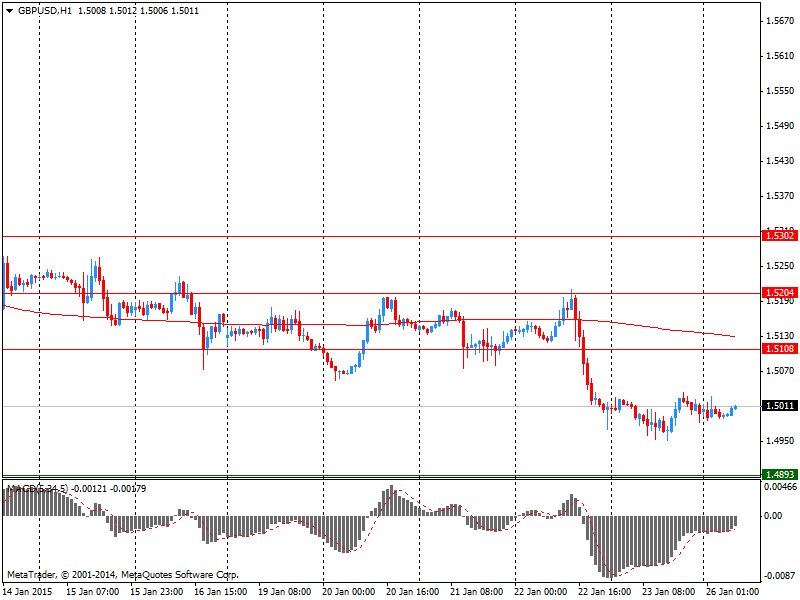The width and height of the screenshot is (800, 600).
Task: Click the MACD scale value -0.0087
Action: (779, 576)
